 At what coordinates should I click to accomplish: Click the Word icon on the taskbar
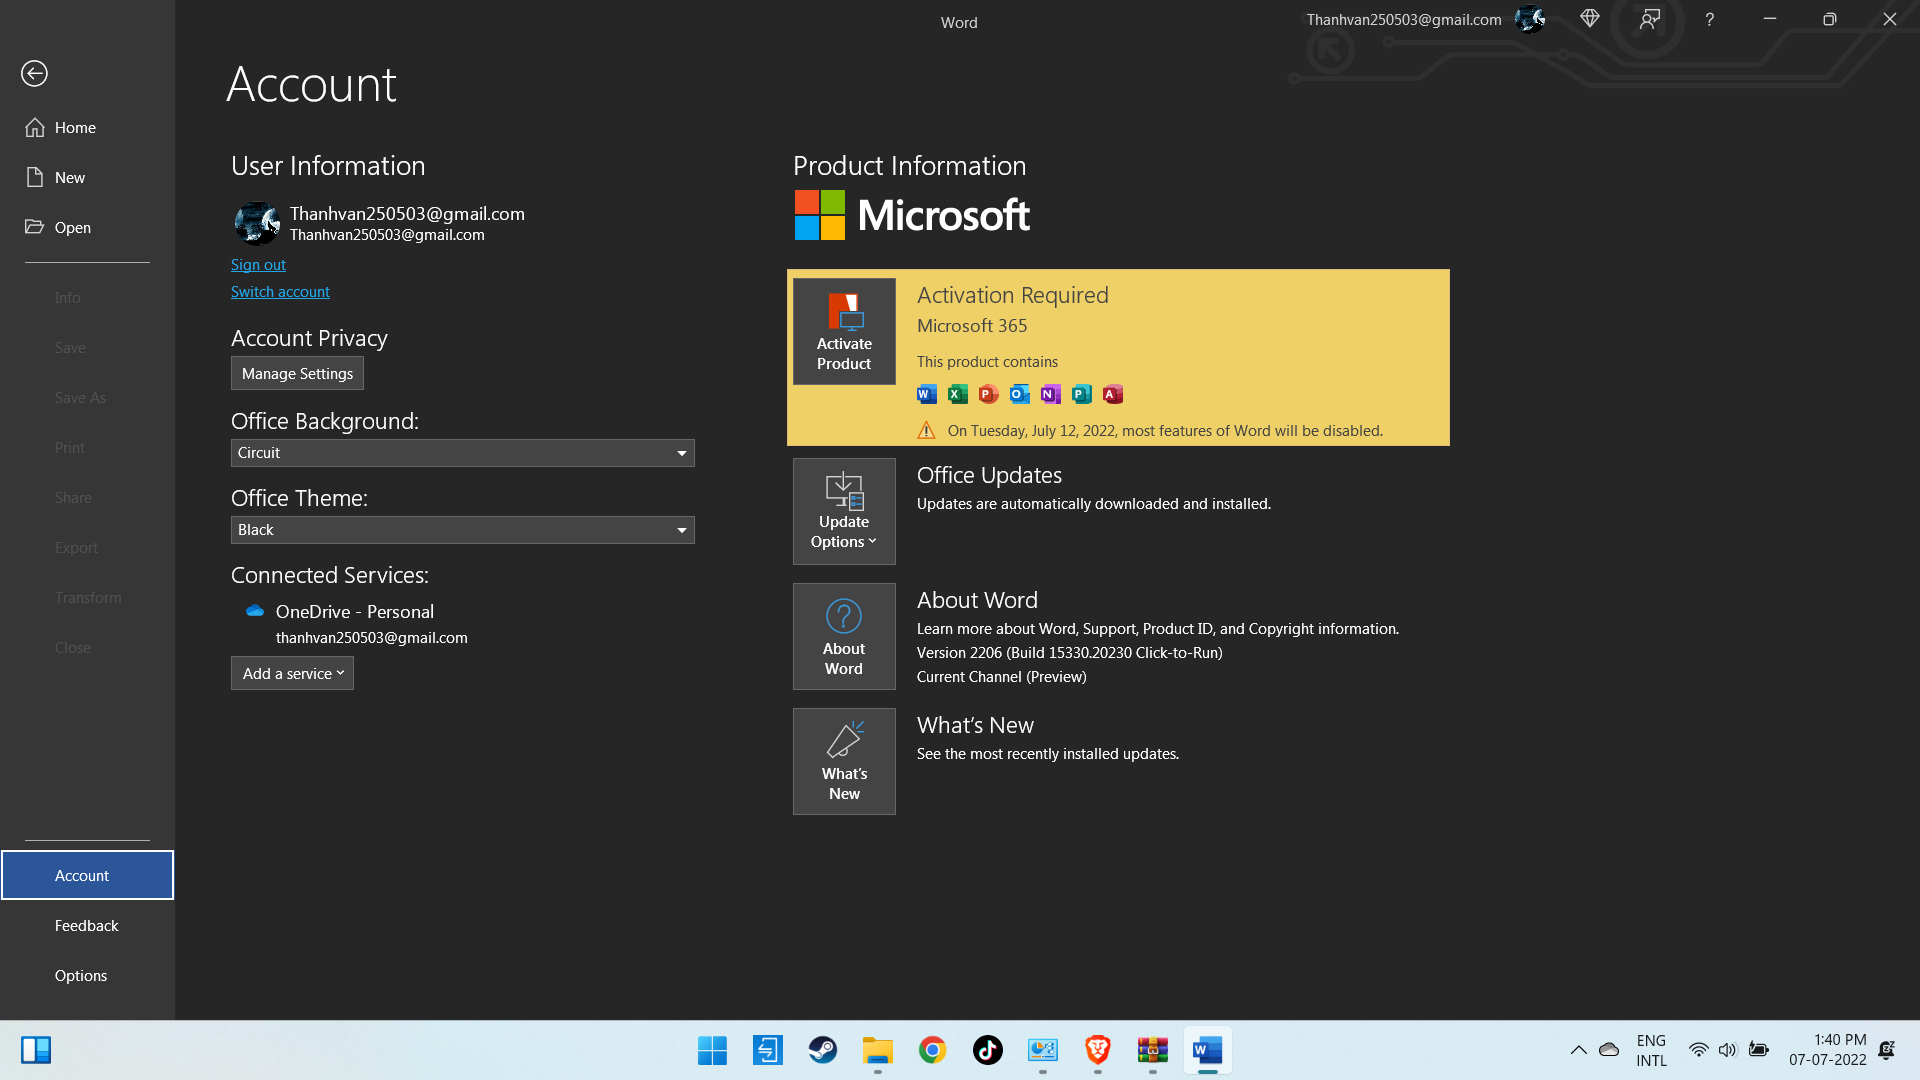[x=1208, y=1050]
